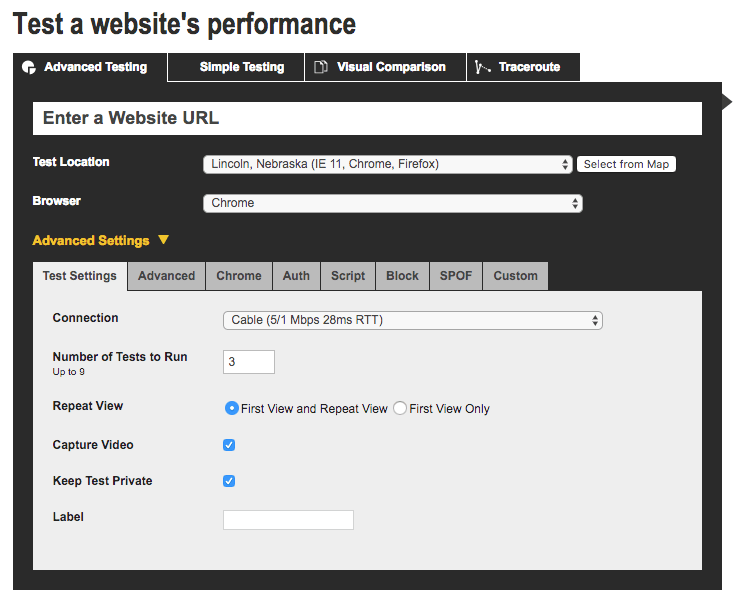Uncheck the Capture Video checkbox
Screen dimensions: 736x599
229,445
